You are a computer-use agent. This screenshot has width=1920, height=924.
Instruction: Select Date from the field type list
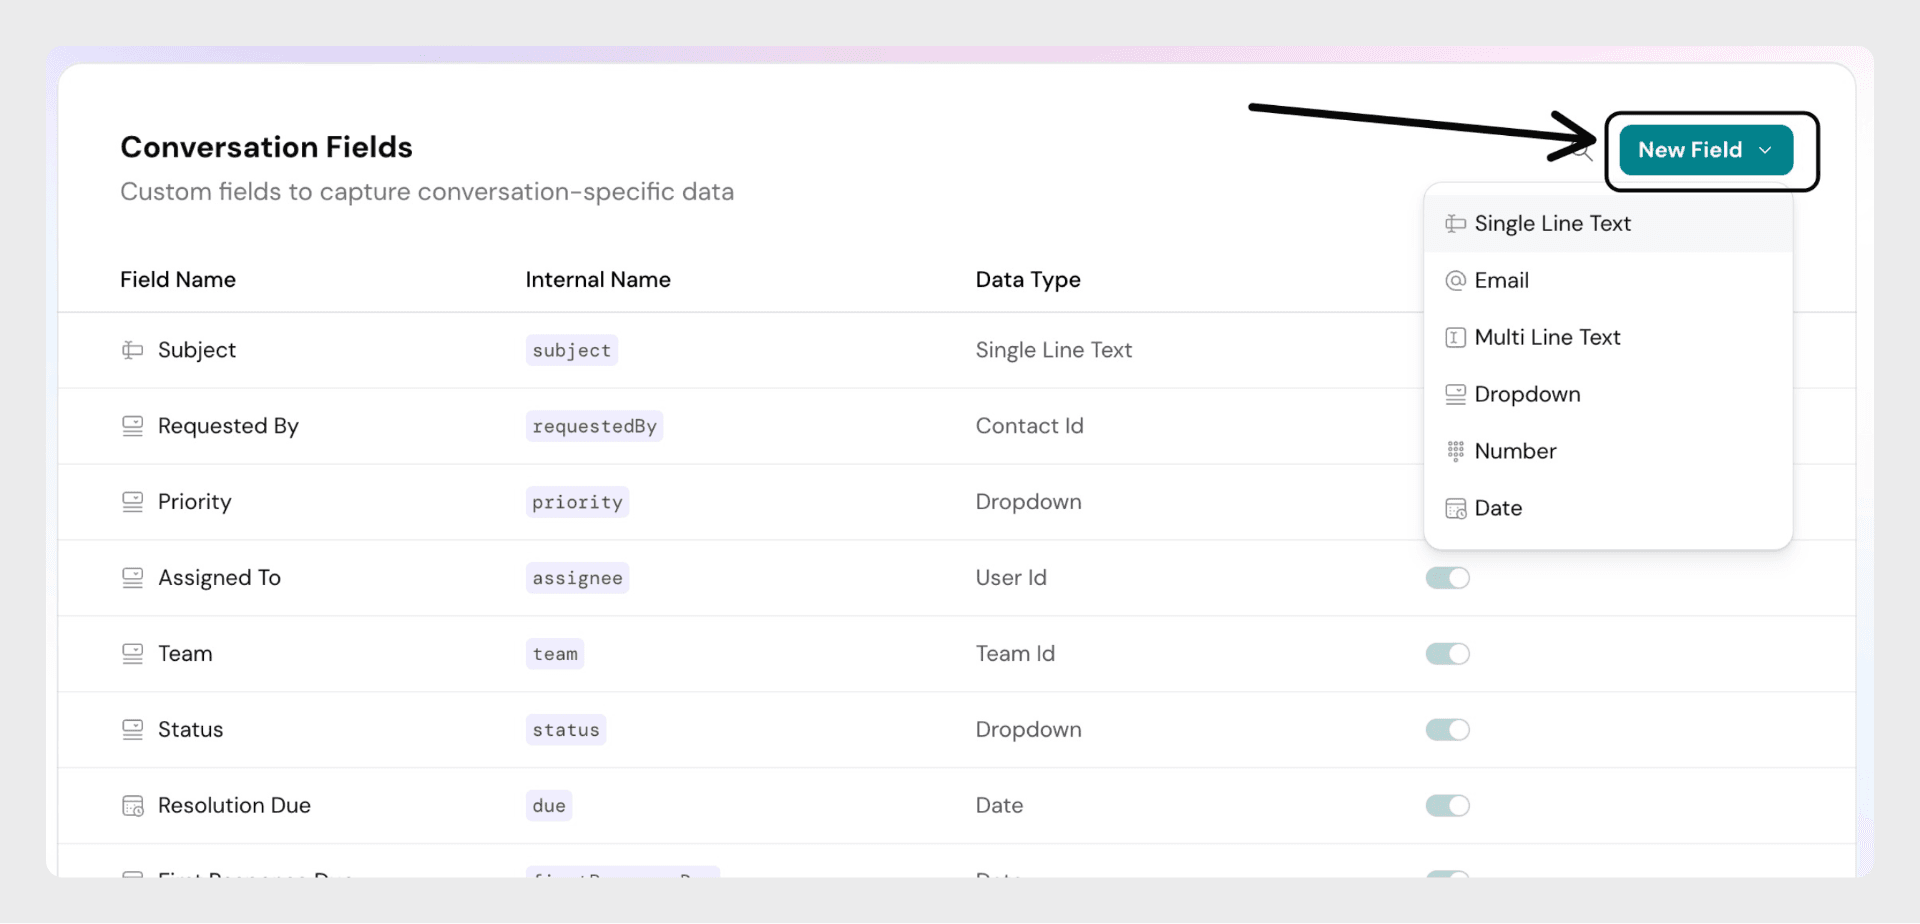(1497, 508)
